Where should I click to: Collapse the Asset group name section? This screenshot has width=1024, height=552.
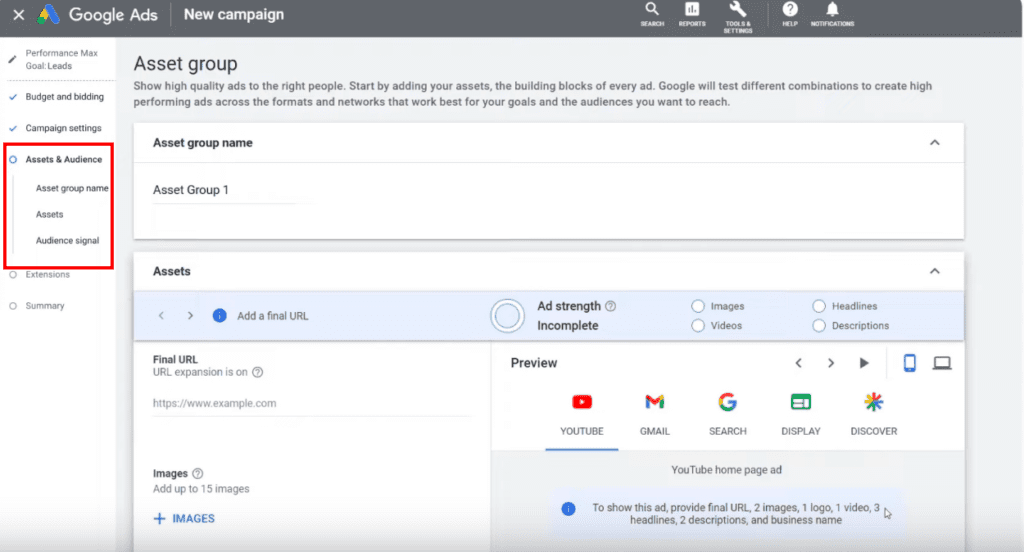pos(935,142)
